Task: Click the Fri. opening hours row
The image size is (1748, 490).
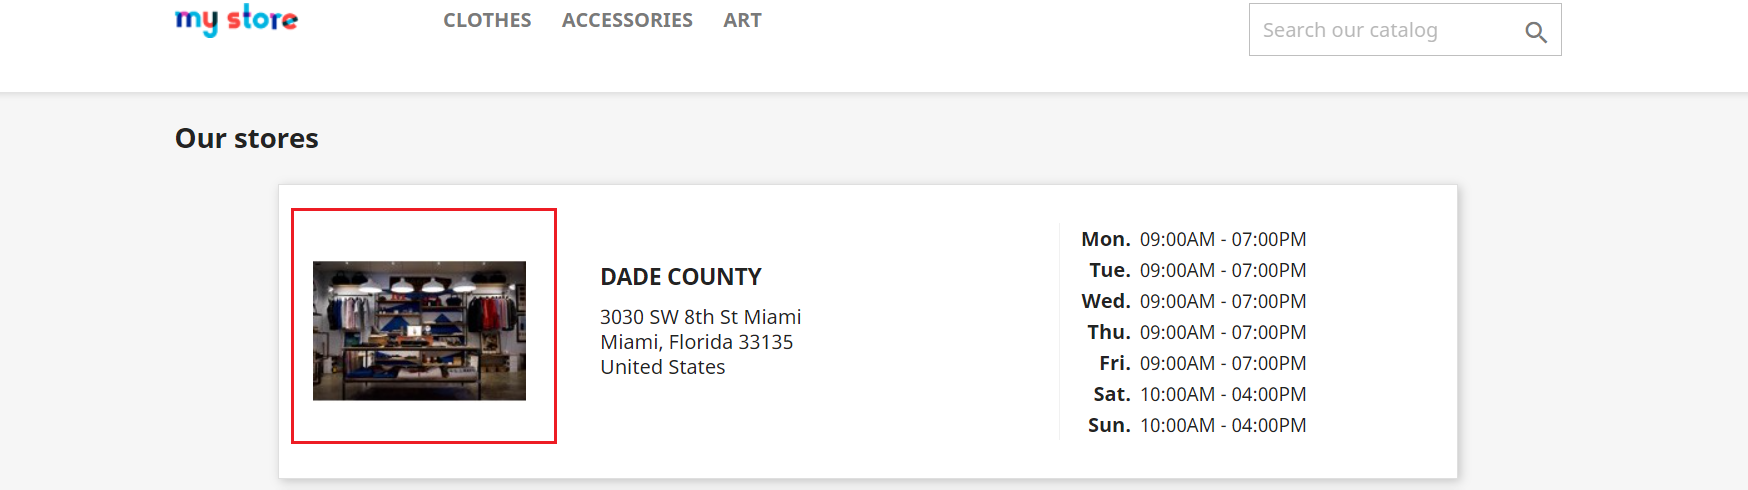Action: pos(1202,363)
